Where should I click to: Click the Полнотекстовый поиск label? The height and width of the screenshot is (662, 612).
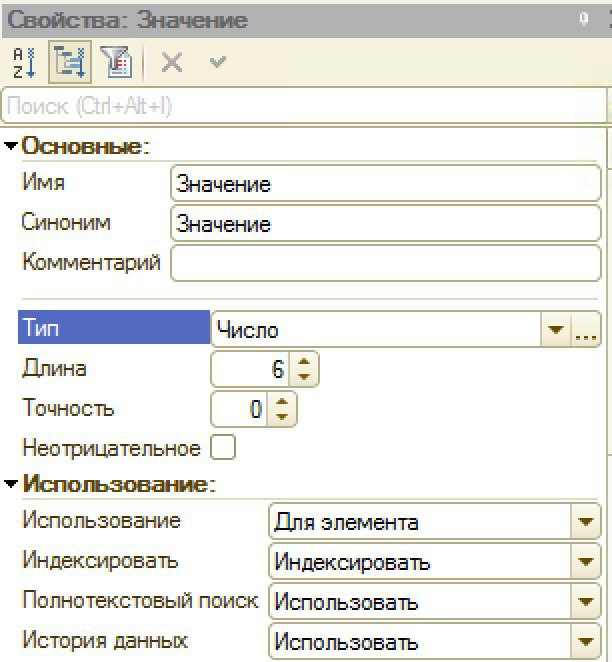point(140,600)
